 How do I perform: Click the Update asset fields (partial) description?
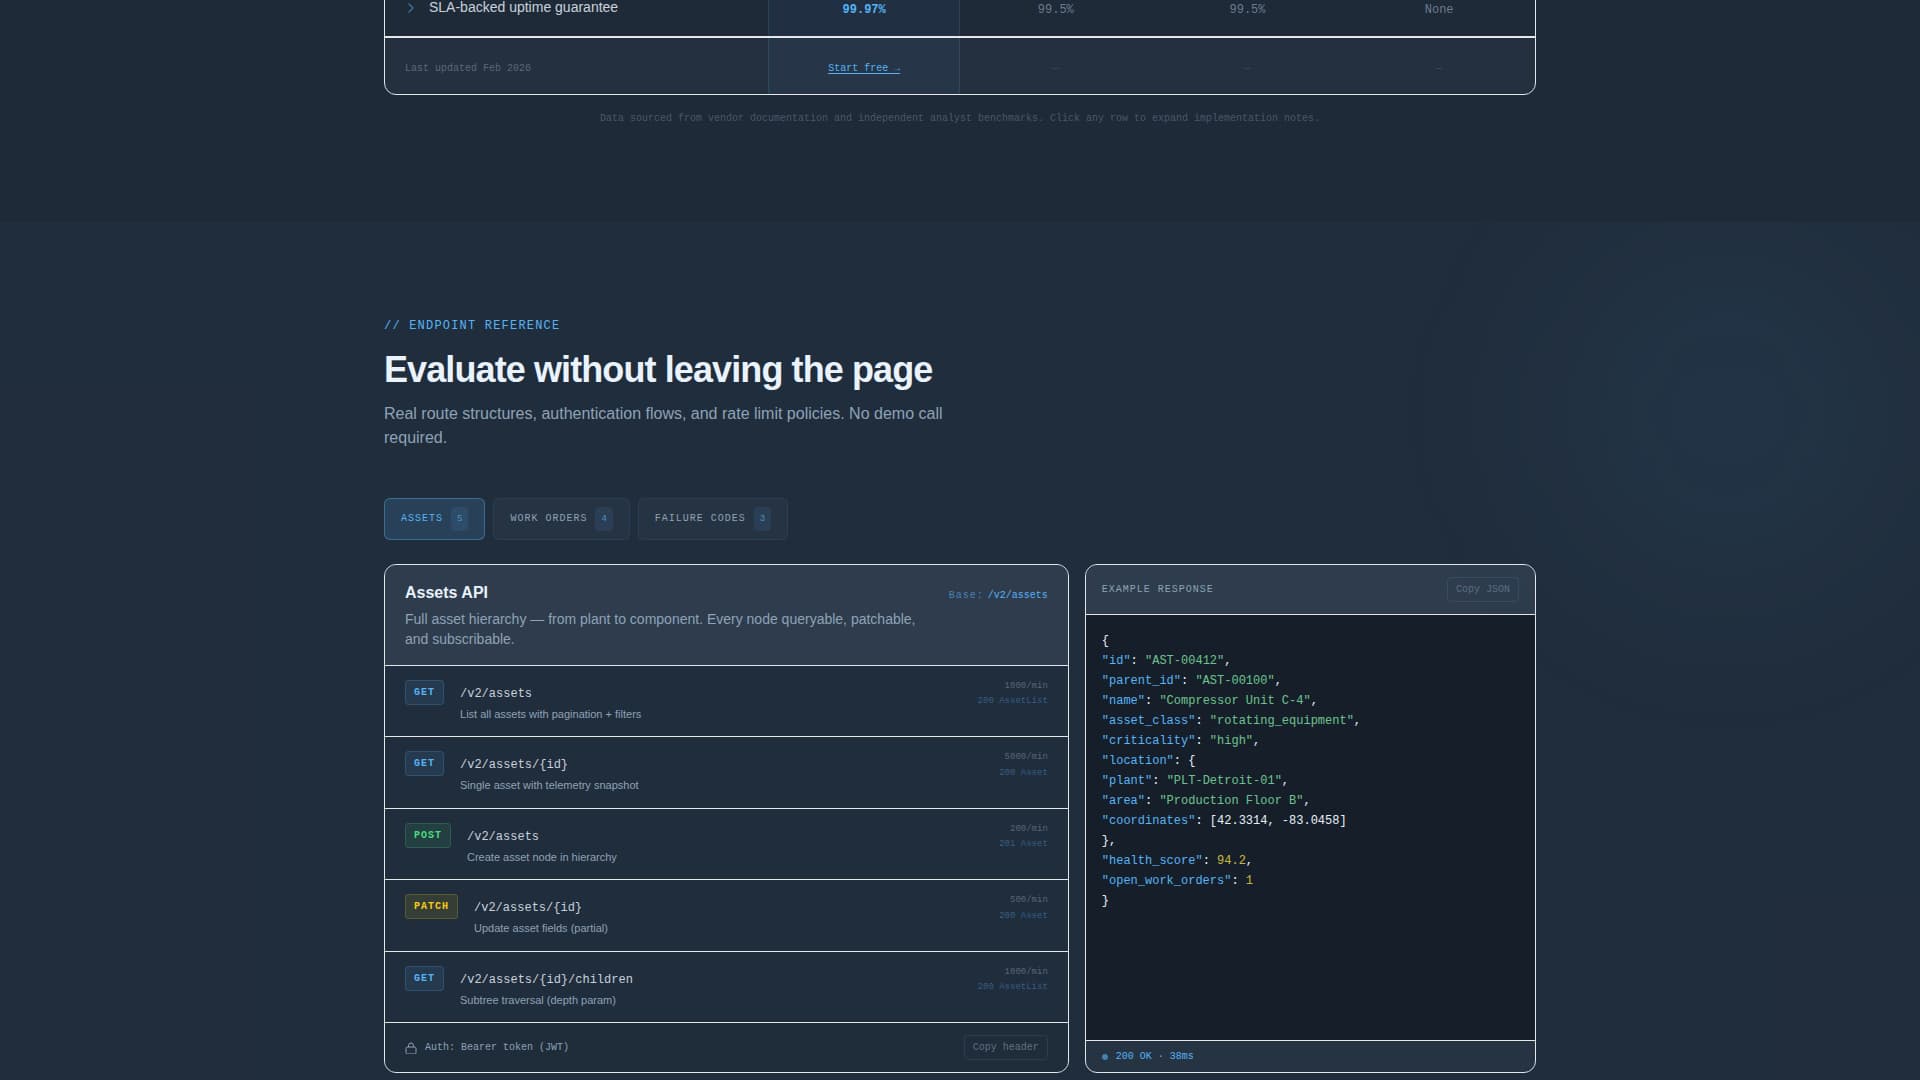click(541, 929)
